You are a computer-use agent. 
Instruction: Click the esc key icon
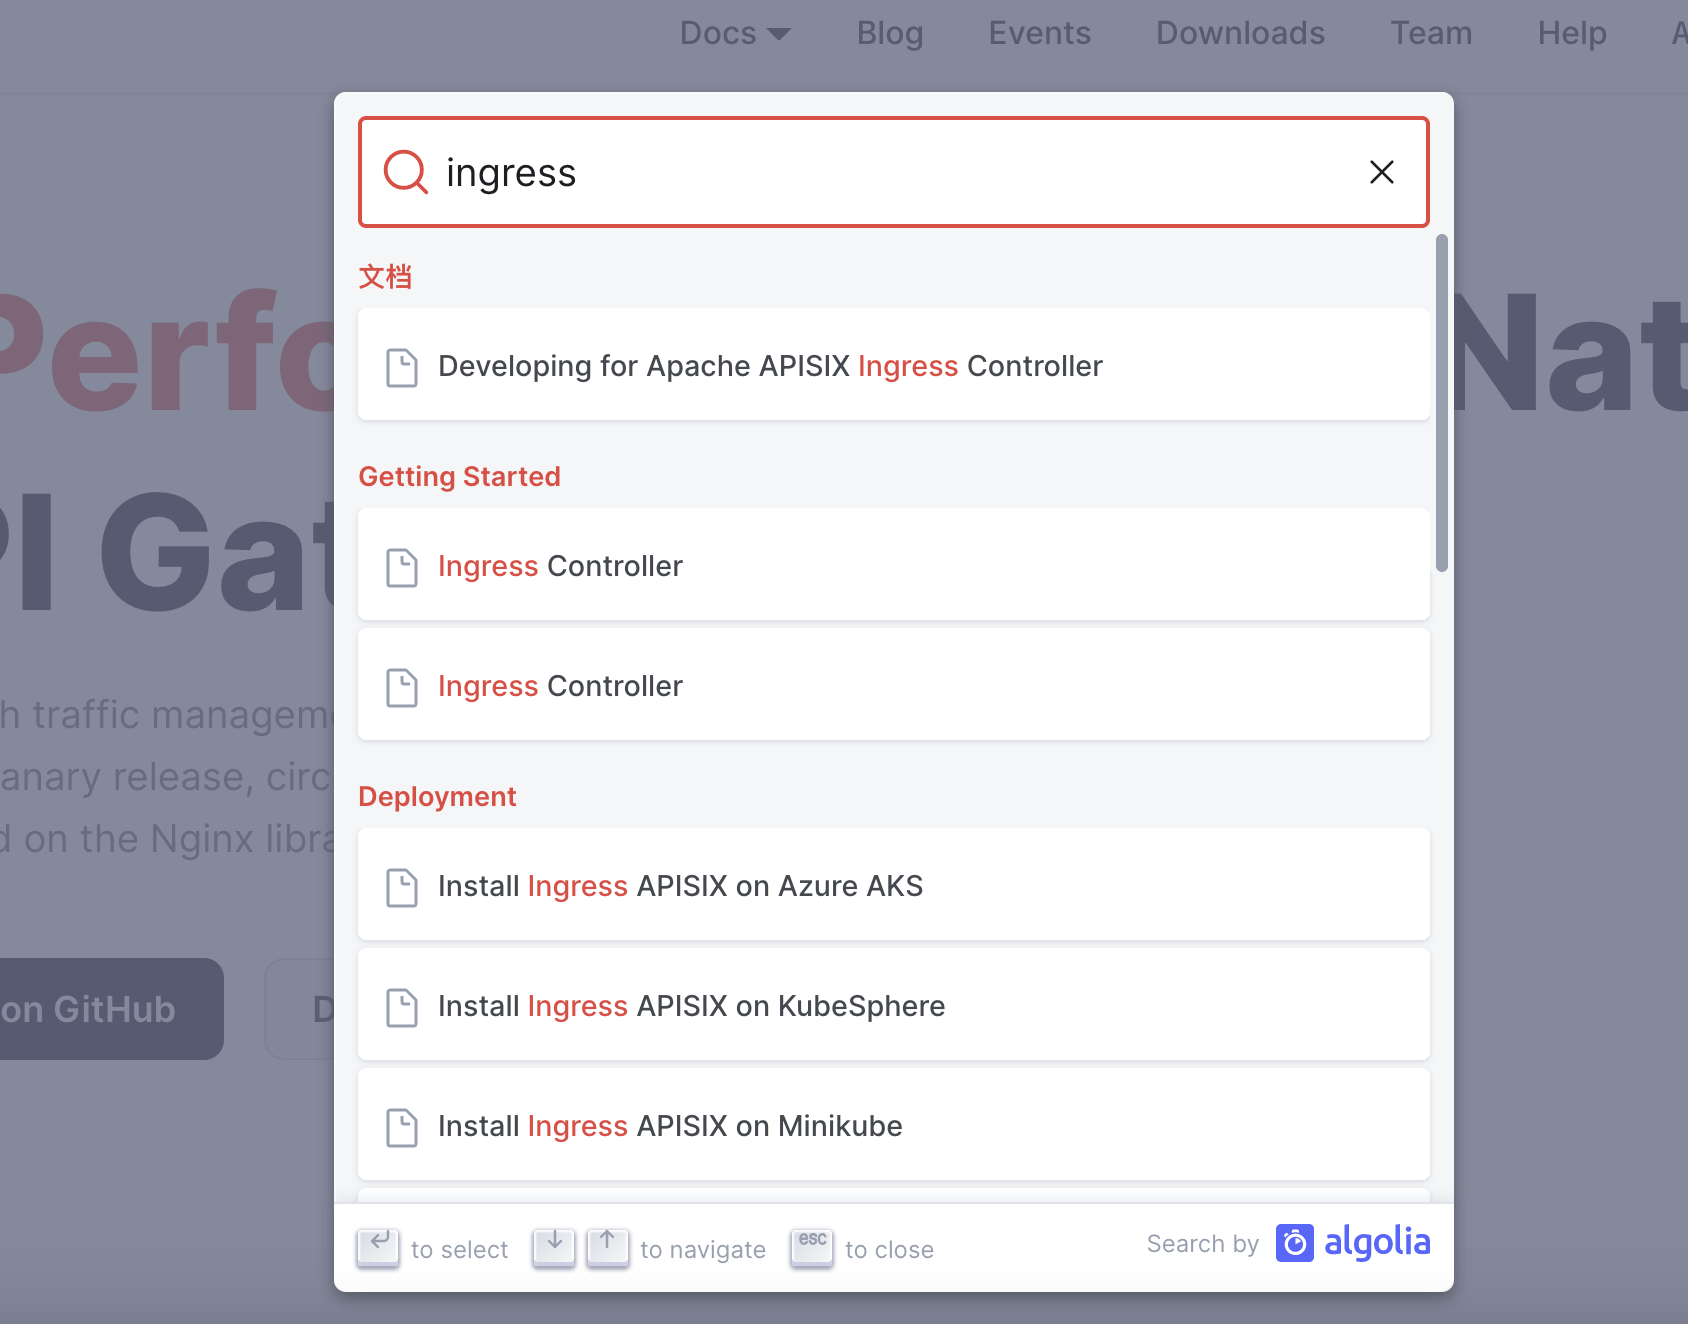coord(812,1247)
